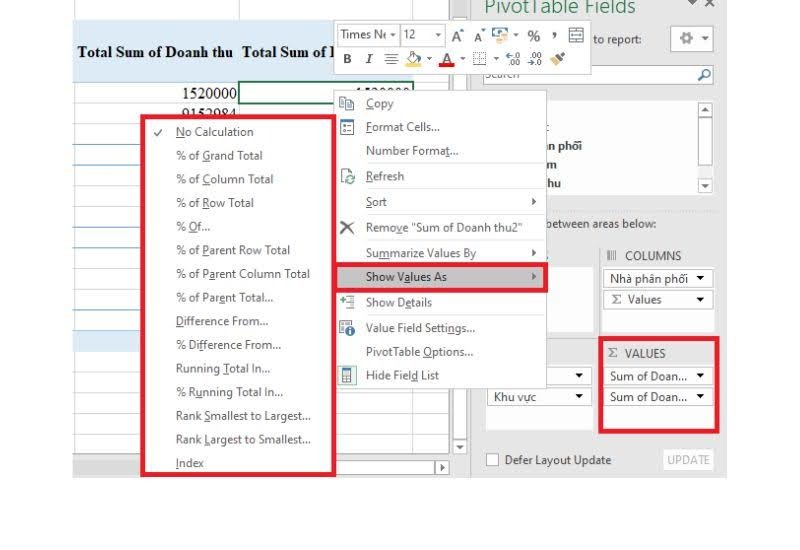Screen dimensions: 800x550
Task: Apply Comma Style format
Action: (x=555, y=35)
